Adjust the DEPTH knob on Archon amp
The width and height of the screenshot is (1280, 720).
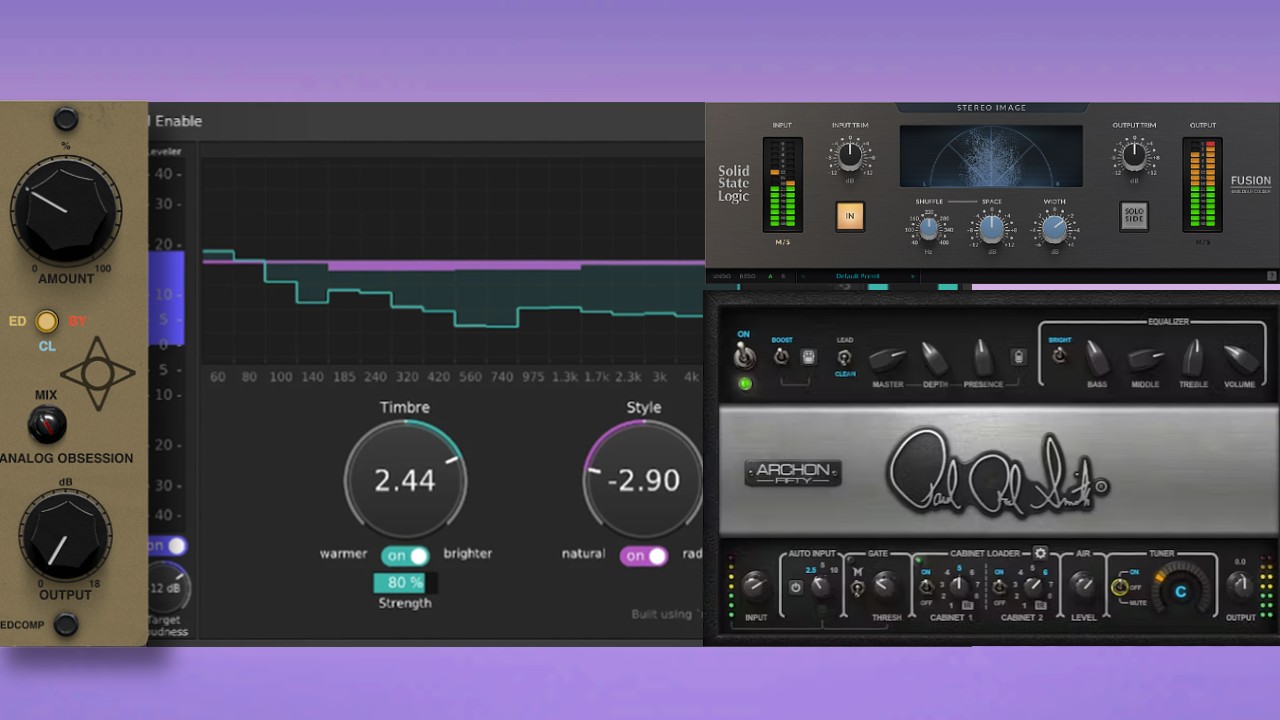click(934, 358)
